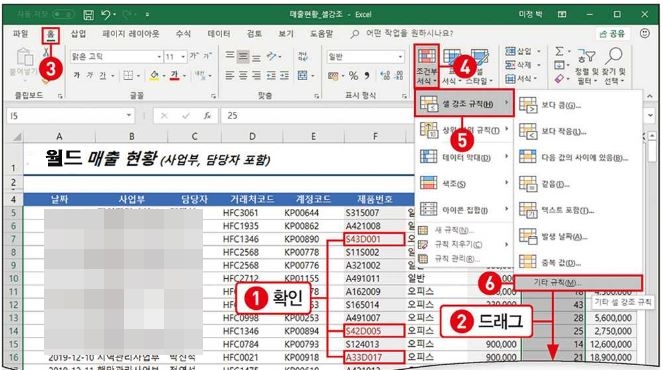The height and width of the screenshot is (370, 663).
Task: Open the 보기 (View) tab
Action: coord(286,34)
